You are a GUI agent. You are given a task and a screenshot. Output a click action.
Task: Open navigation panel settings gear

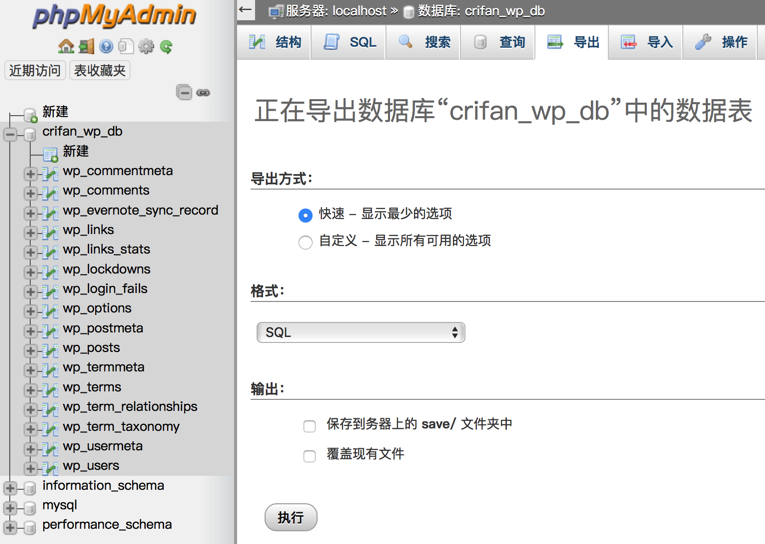click(x=146, y=46)
